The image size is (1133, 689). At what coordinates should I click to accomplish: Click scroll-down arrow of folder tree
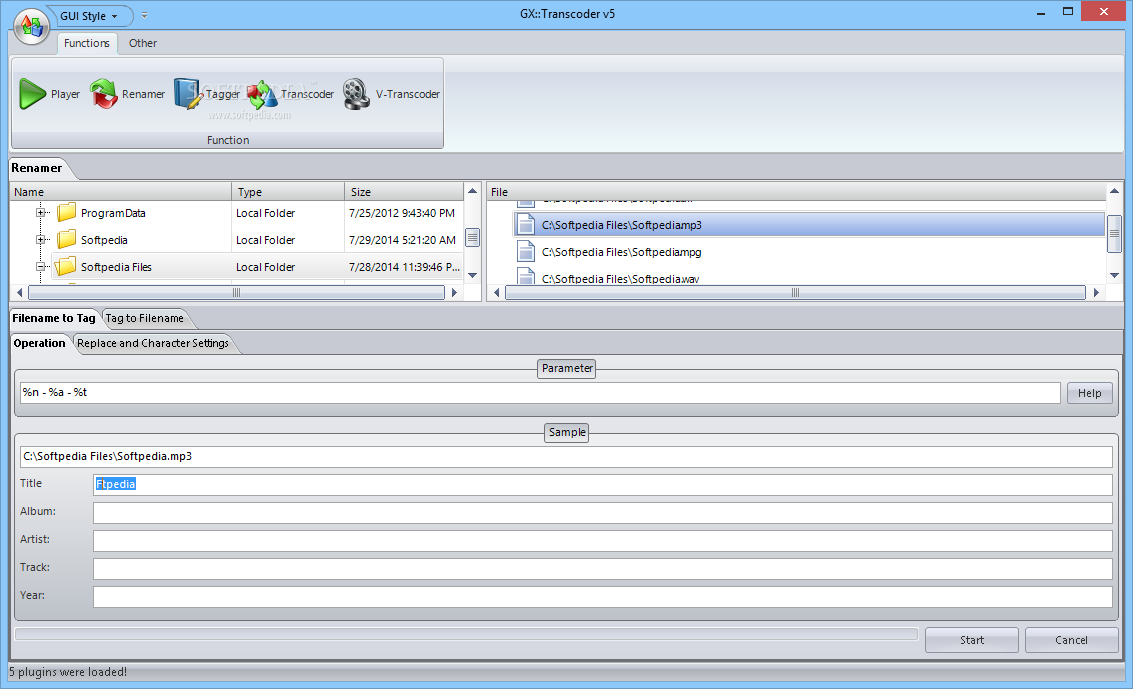coord(473,275)
